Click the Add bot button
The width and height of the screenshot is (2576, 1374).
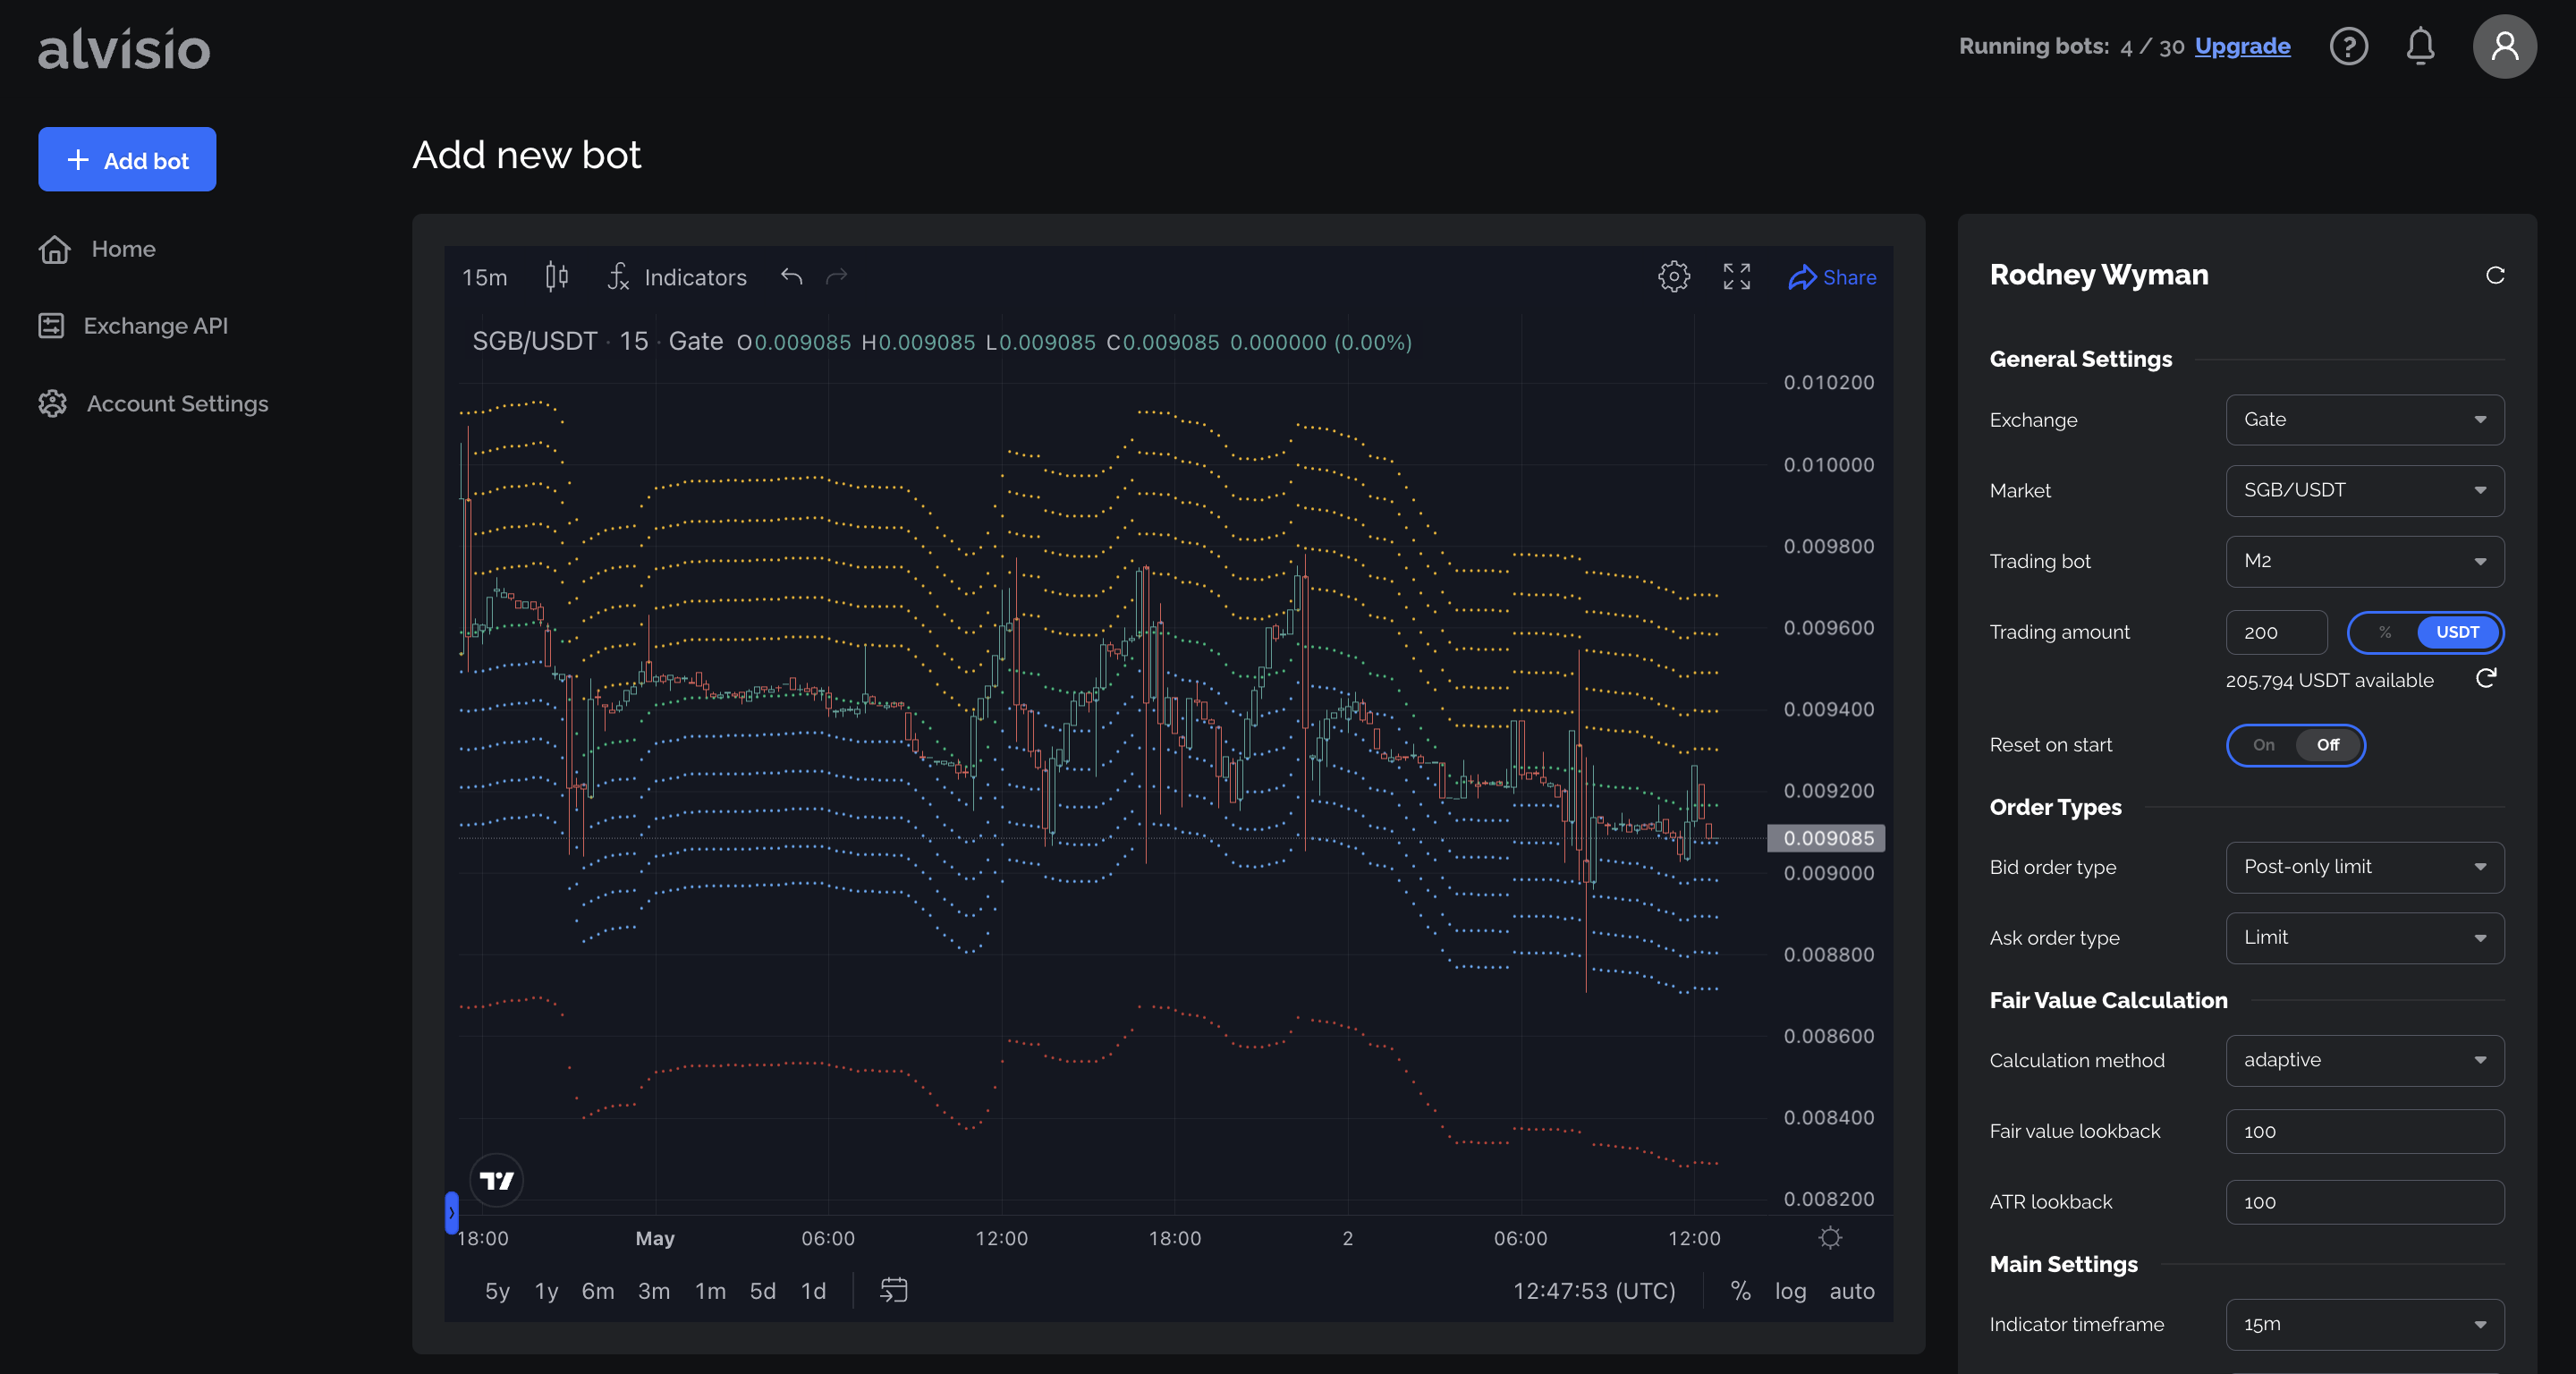point(127,160)
